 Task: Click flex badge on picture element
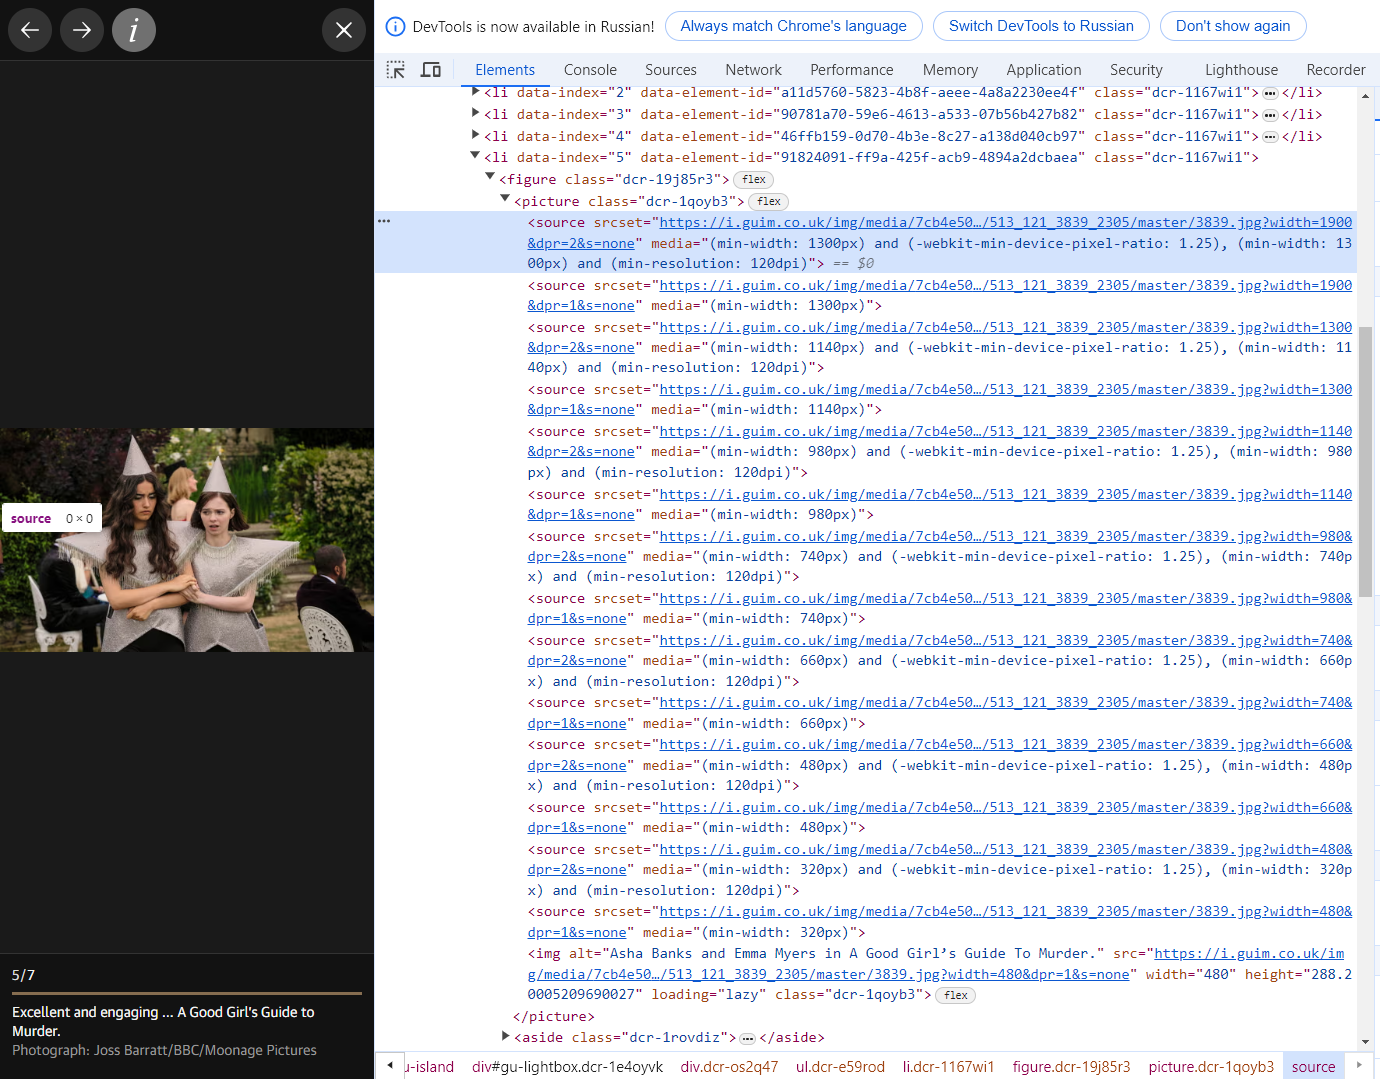[x=769, y=202]
